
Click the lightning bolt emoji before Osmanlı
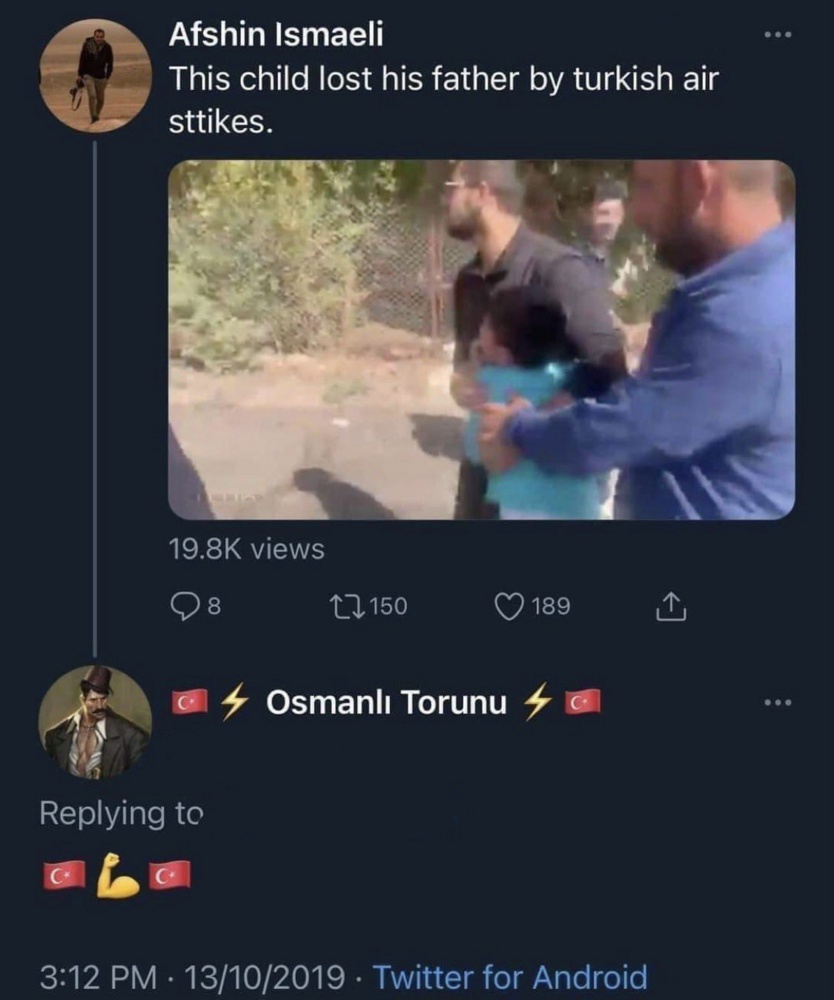point(233,703)
